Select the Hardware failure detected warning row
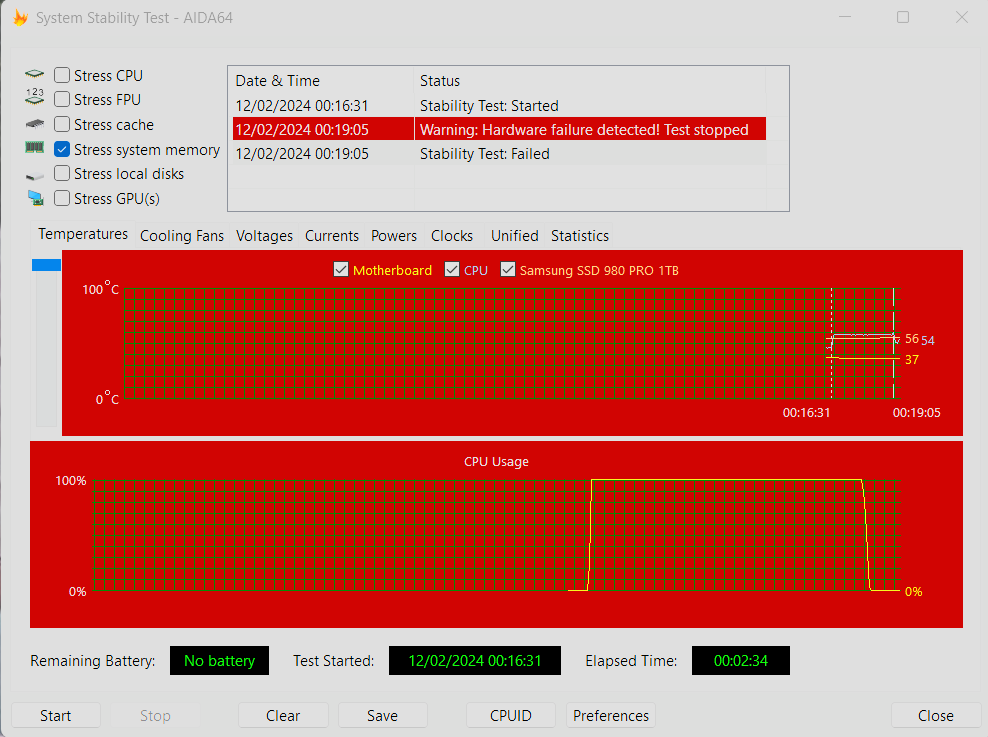 [500, 129]
